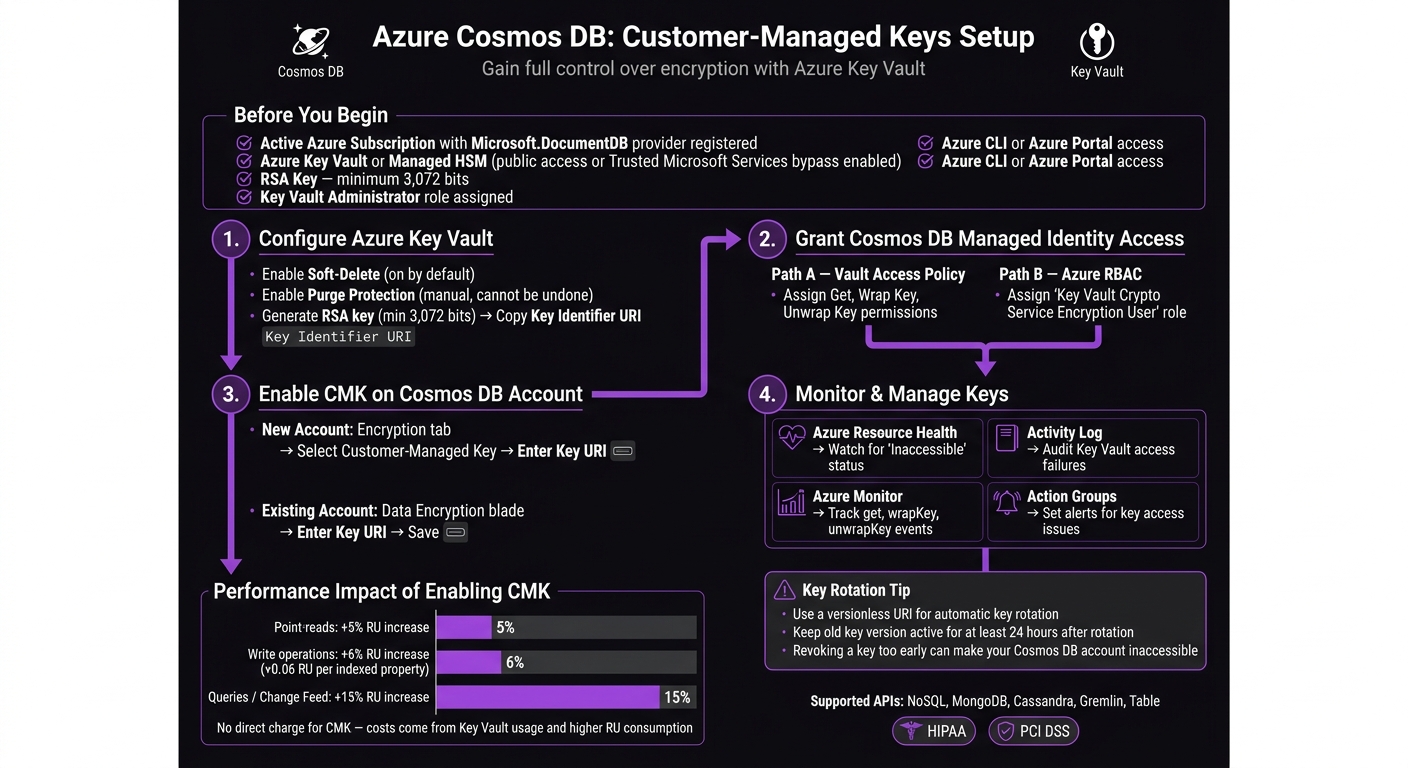Screen dimensions: 1408x768
Task: Click the shield icon in the PCI DSS badge
Action: [1004, 731]
